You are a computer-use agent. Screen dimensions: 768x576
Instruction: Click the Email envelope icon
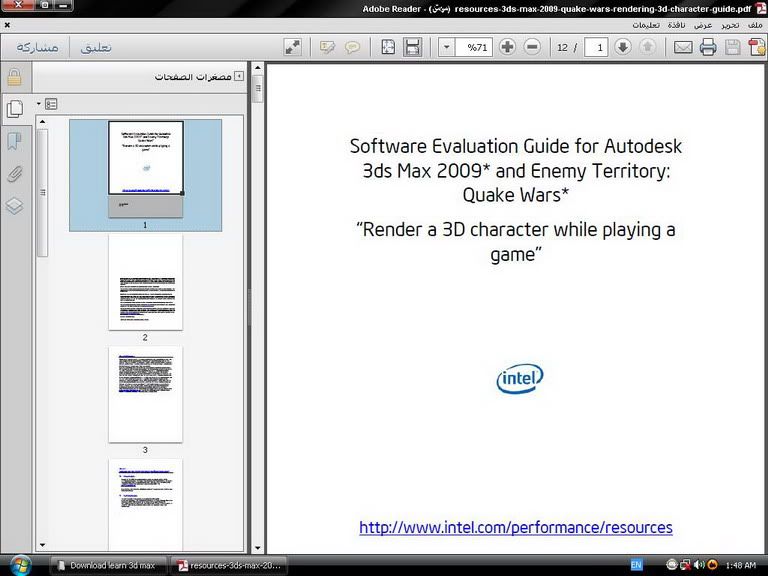click(x=683, y=48)
